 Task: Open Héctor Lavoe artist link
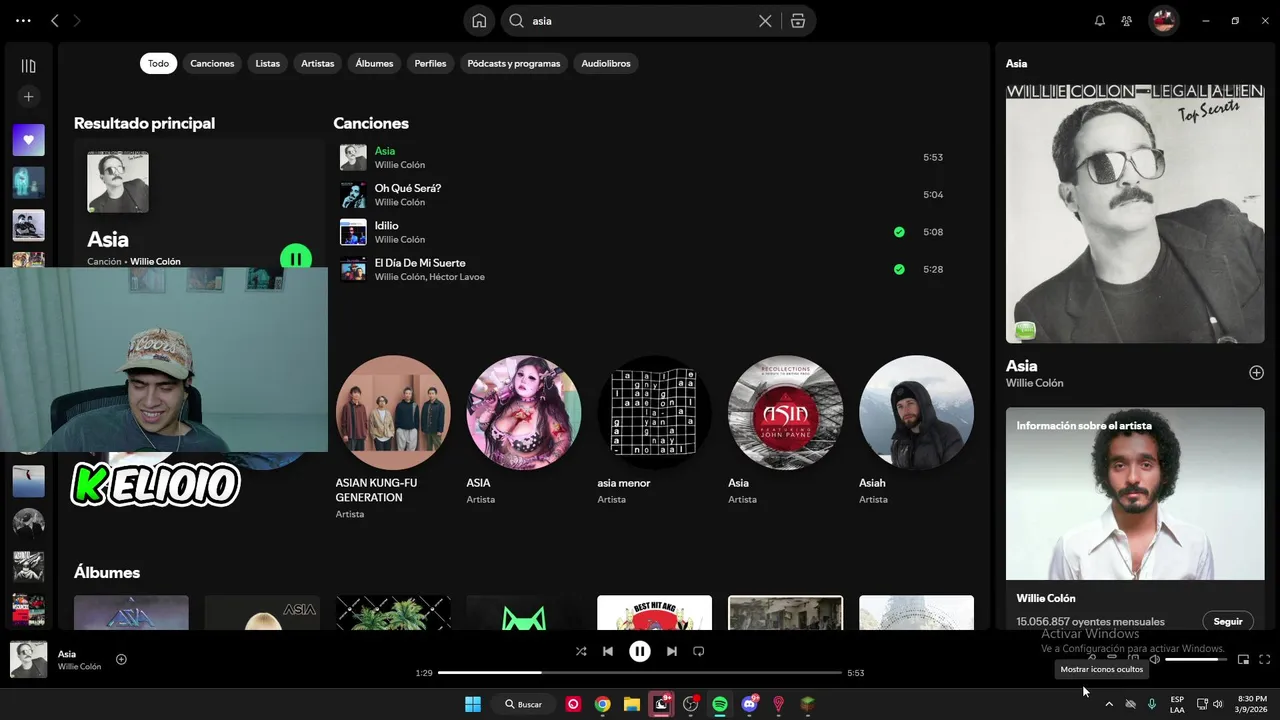(x=457, y=277)
